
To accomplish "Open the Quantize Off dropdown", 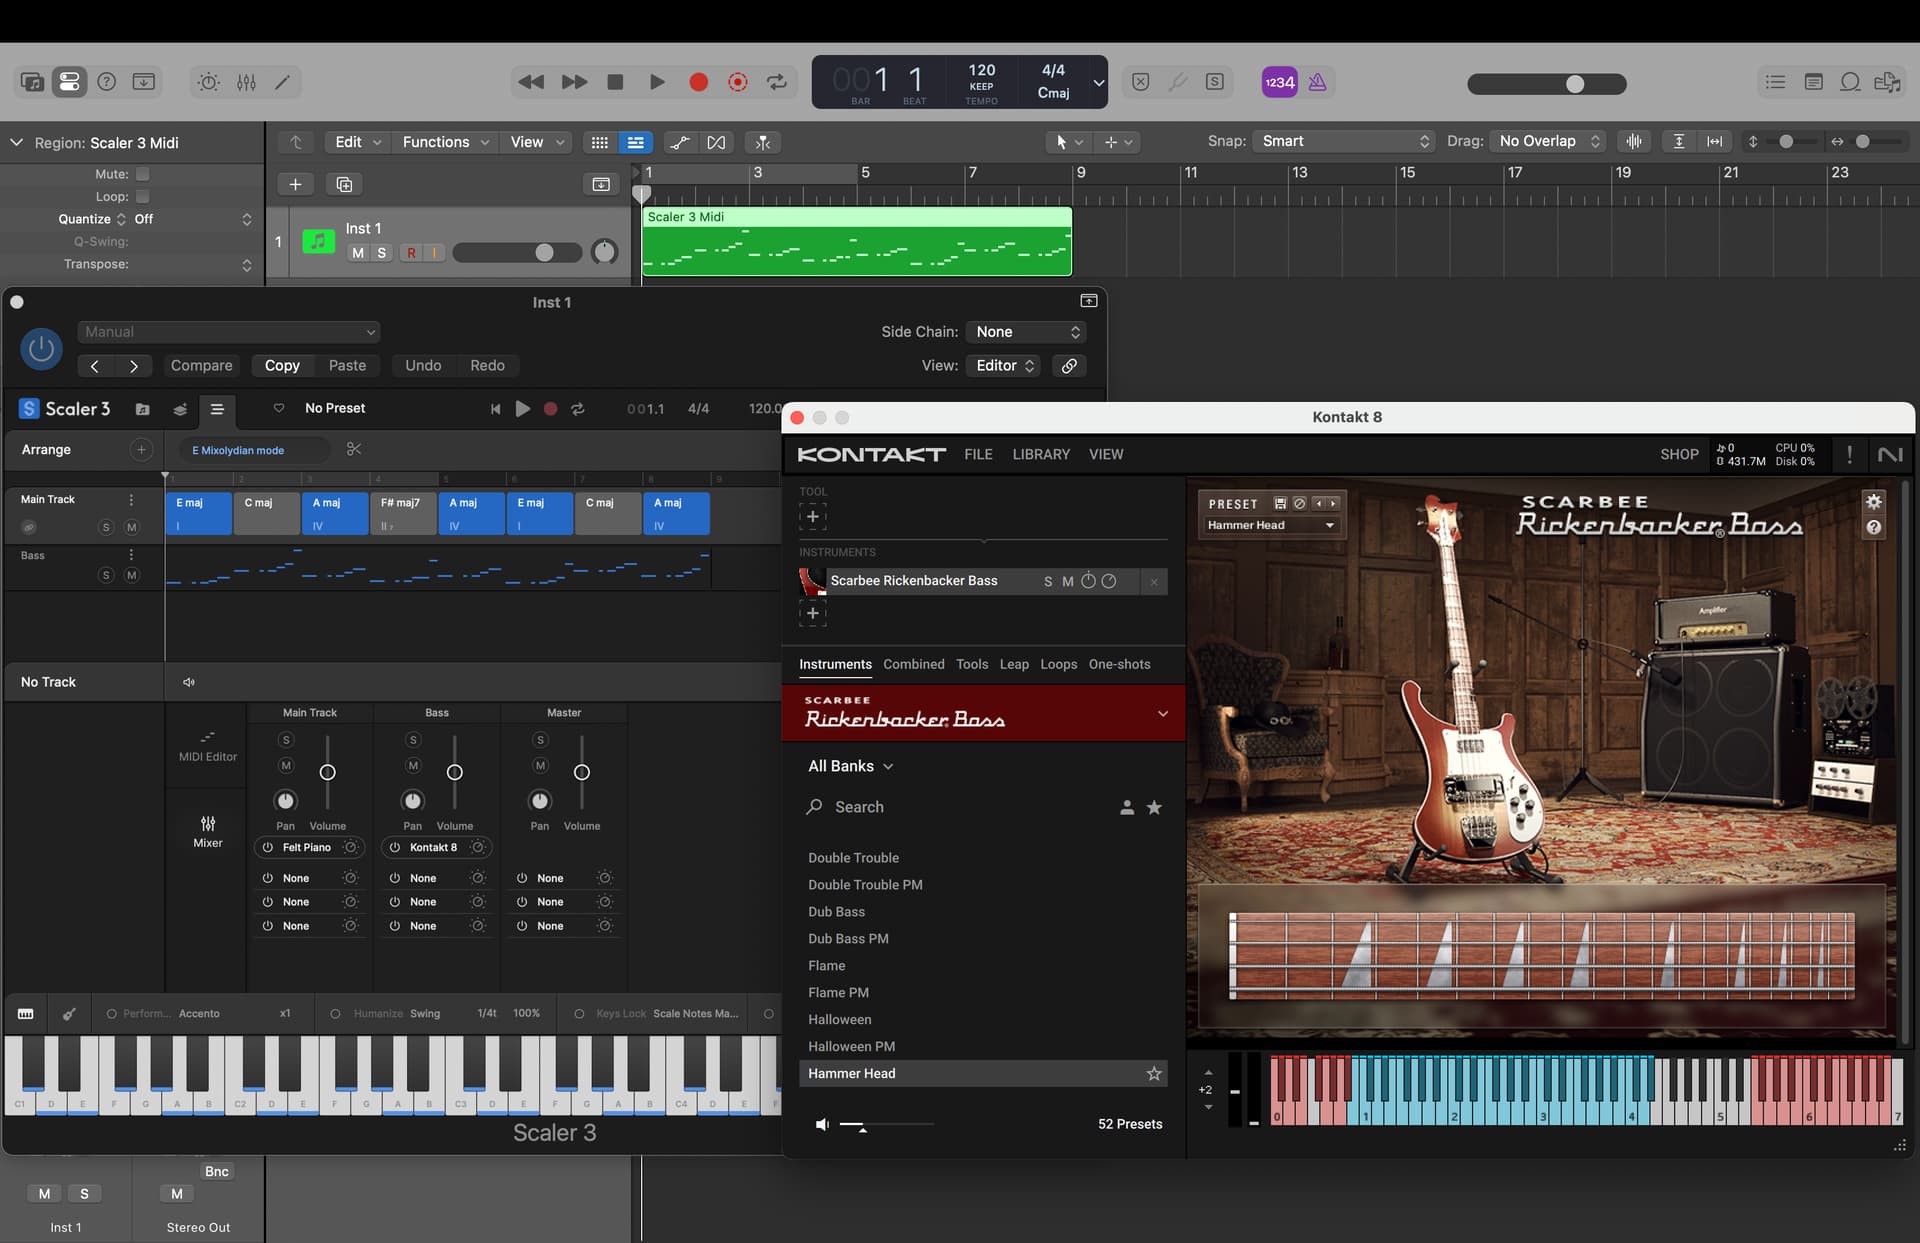I will pos(192,219).
